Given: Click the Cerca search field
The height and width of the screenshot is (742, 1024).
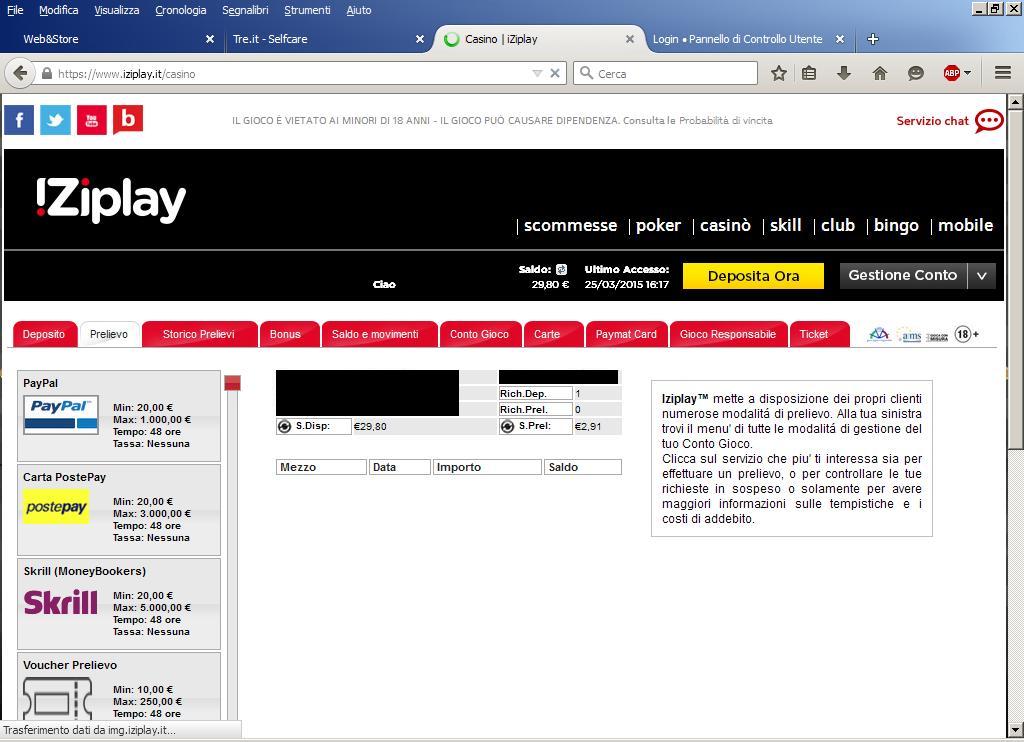Looking at the screenshot, I should tap(665, 73).
